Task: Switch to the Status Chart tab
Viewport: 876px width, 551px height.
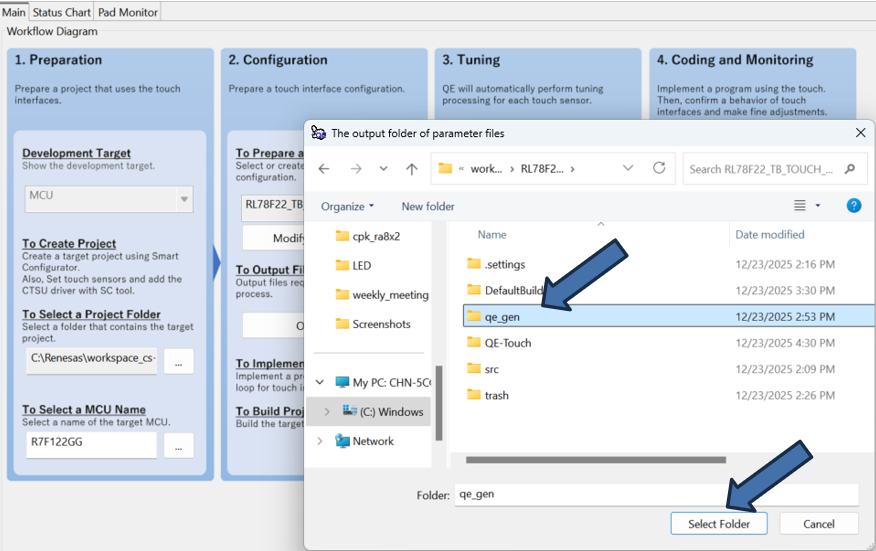Action: [61, 12]
